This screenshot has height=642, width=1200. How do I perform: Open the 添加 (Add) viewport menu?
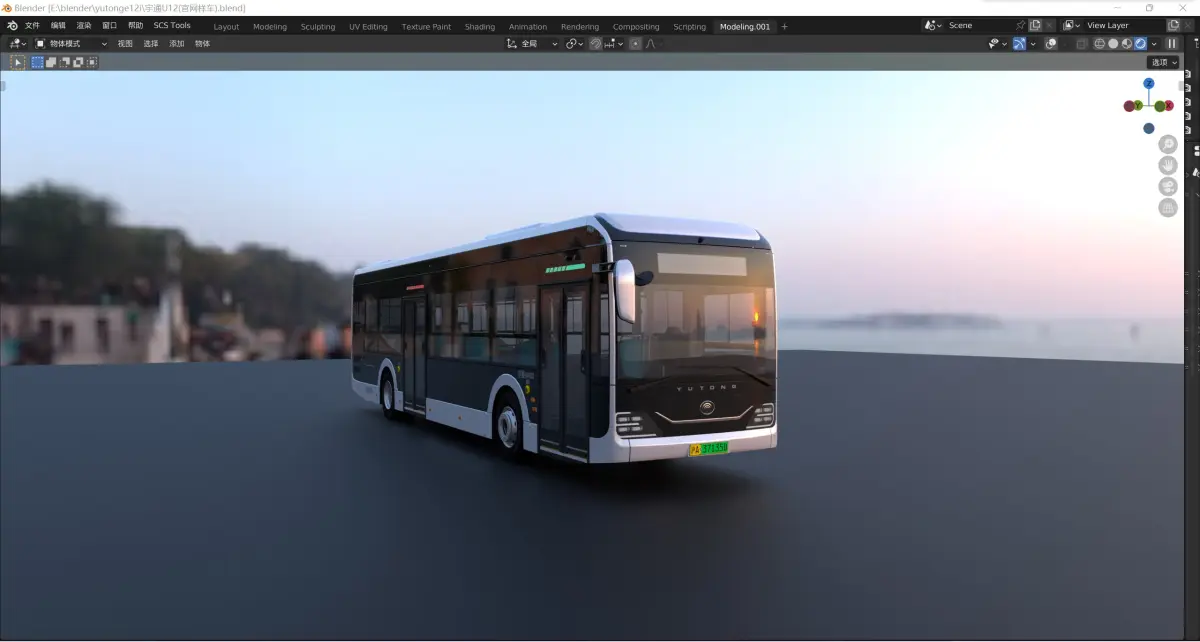pos(177,44)
